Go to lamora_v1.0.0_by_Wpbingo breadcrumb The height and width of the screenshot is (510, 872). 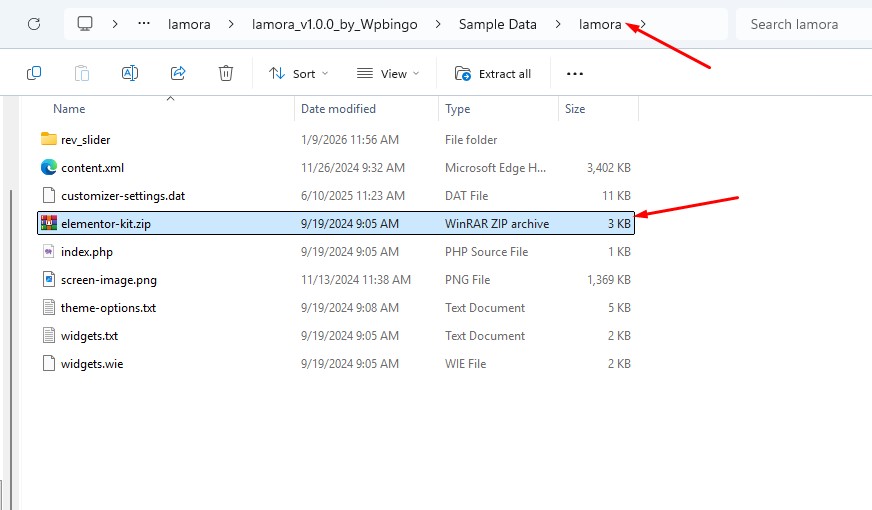click(334, 24)
